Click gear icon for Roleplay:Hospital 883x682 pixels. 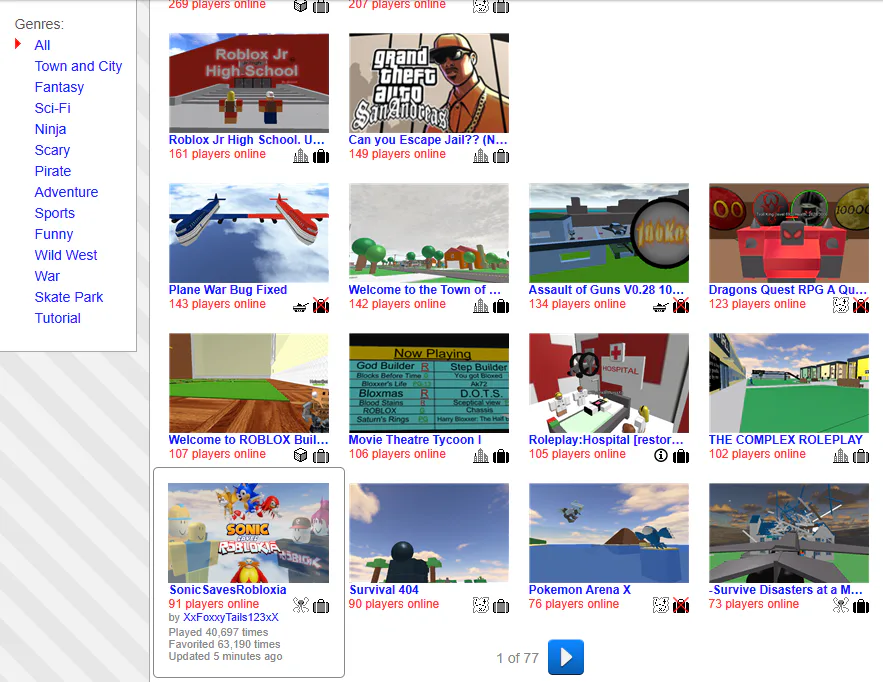pos(681,456)
